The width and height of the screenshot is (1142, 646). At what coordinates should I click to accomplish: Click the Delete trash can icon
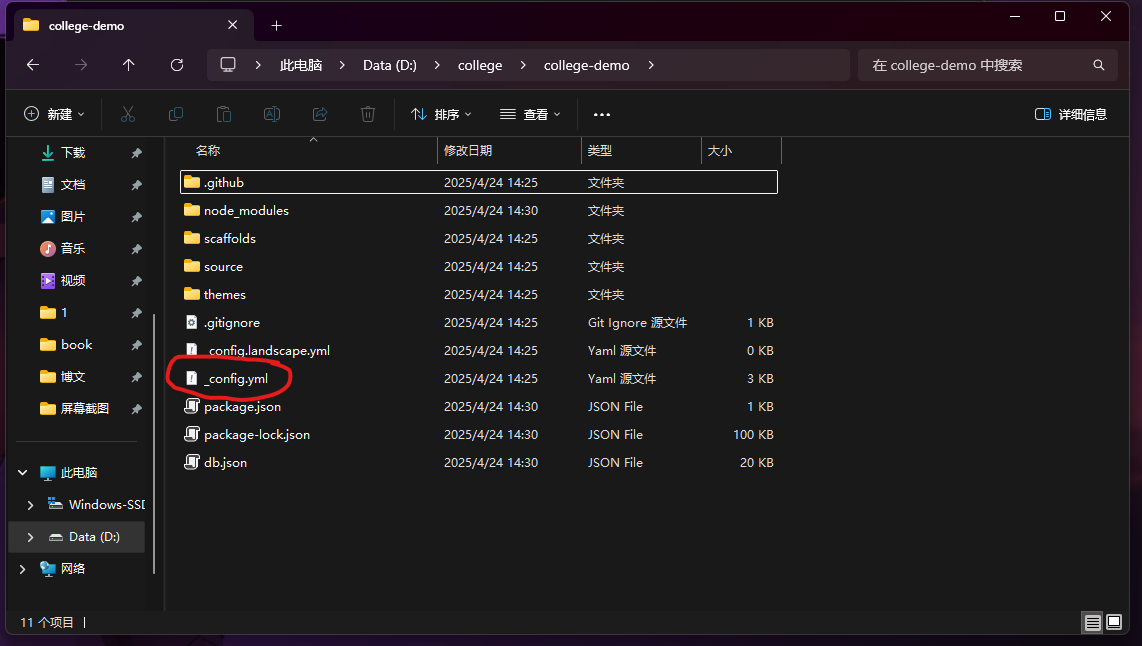pos(368,114)
